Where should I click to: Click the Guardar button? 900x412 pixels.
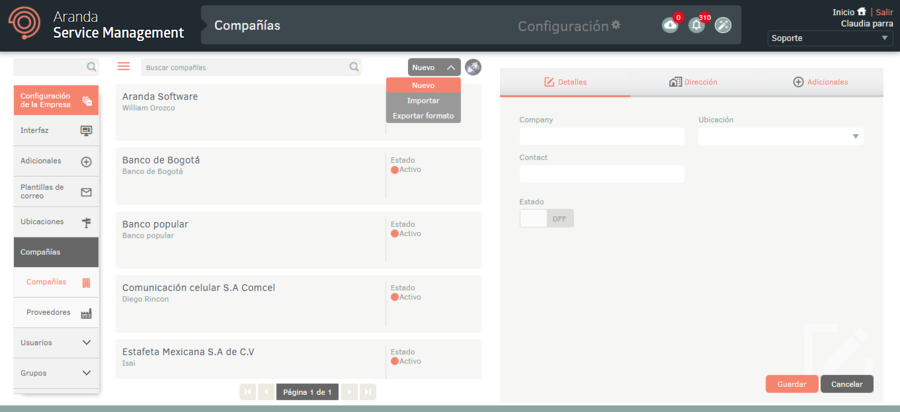point(792,384)
